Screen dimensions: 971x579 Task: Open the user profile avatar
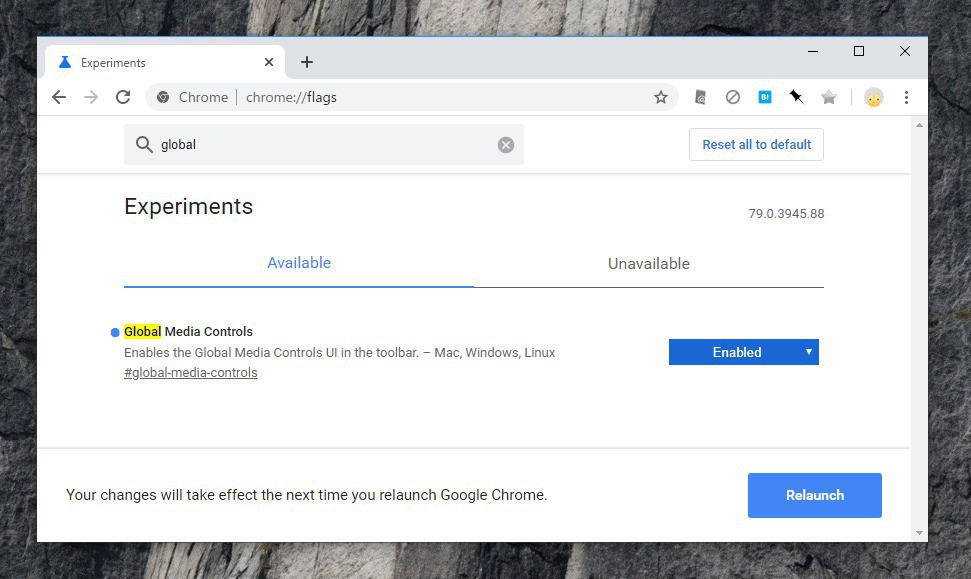point(874,97)
